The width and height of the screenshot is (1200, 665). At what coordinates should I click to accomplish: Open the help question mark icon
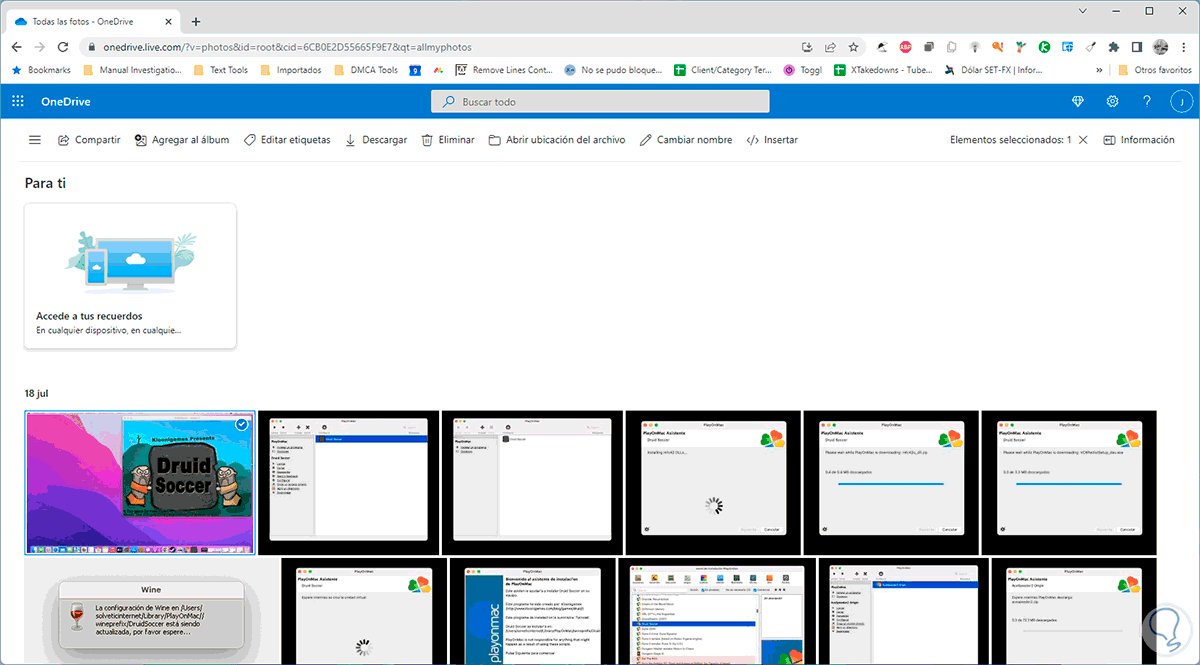(1147, 102)
